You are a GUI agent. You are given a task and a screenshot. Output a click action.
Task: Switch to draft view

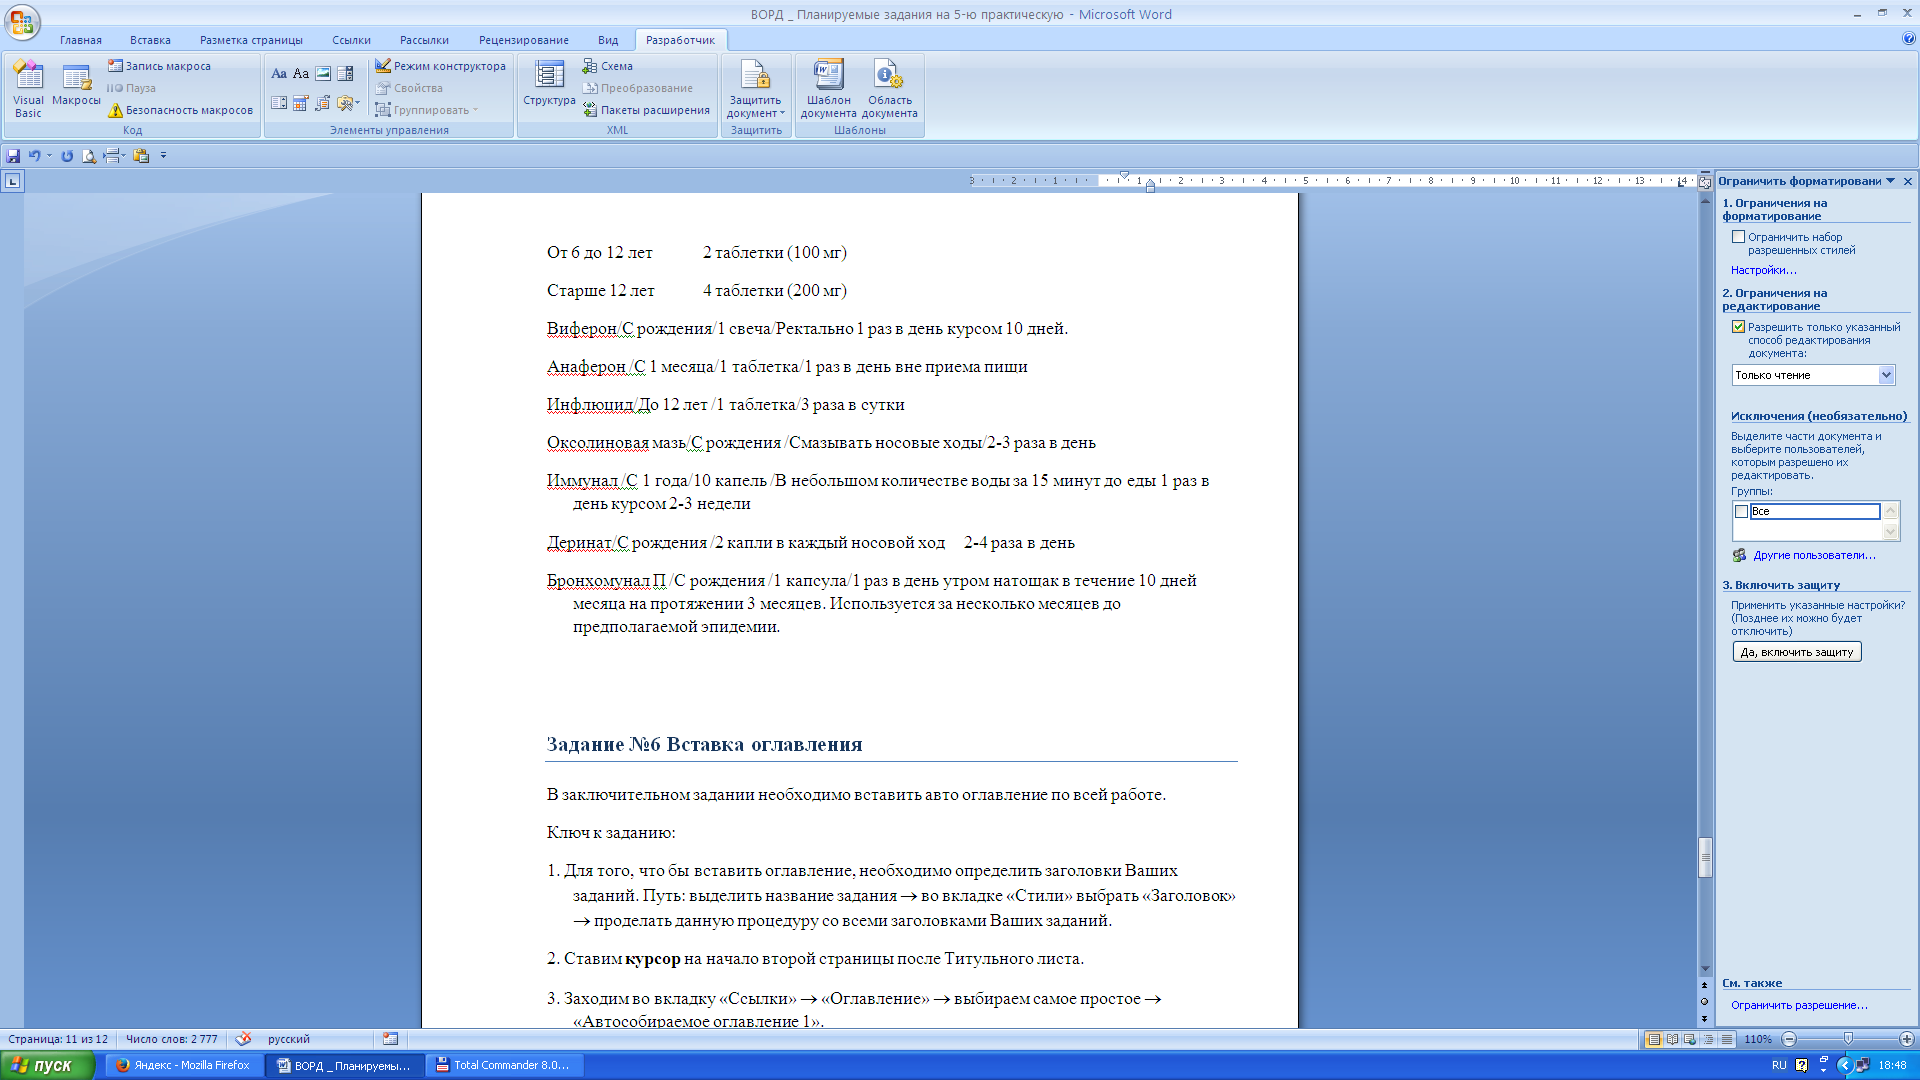(x=1726, y=1039)
